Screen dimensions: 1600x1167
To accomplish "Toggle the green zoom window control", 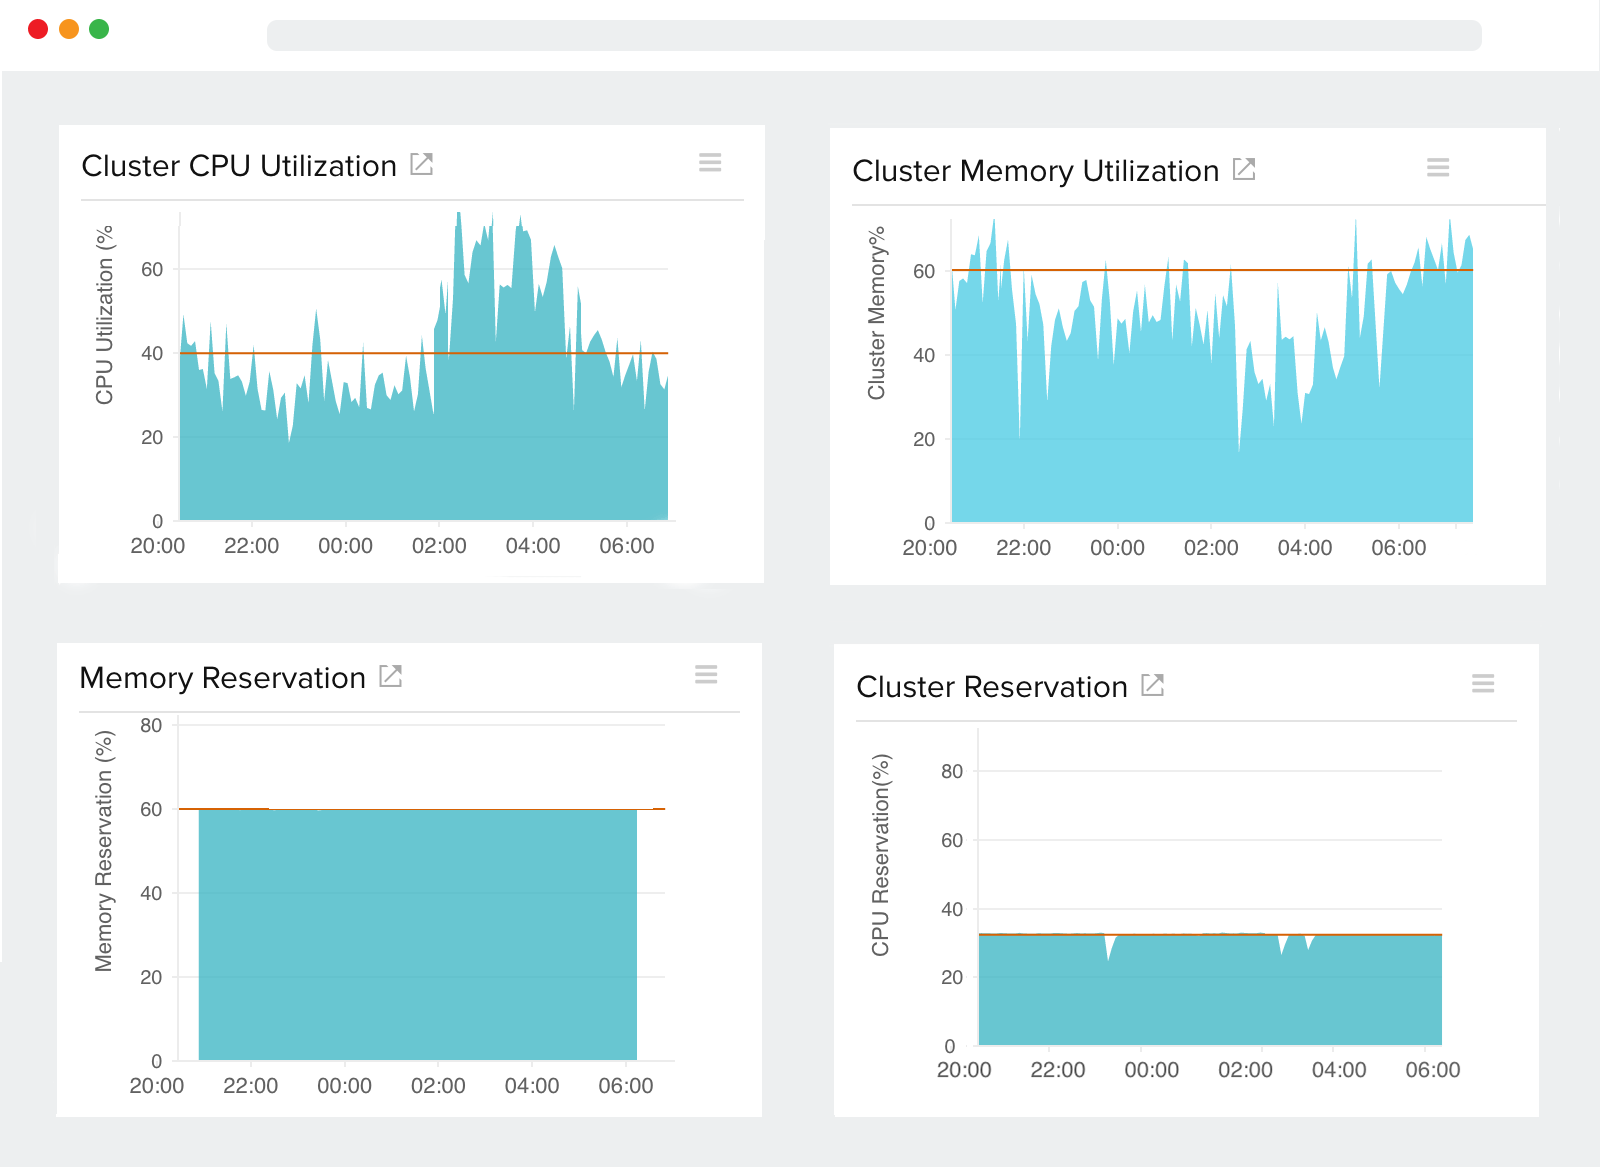I will 99,29.
